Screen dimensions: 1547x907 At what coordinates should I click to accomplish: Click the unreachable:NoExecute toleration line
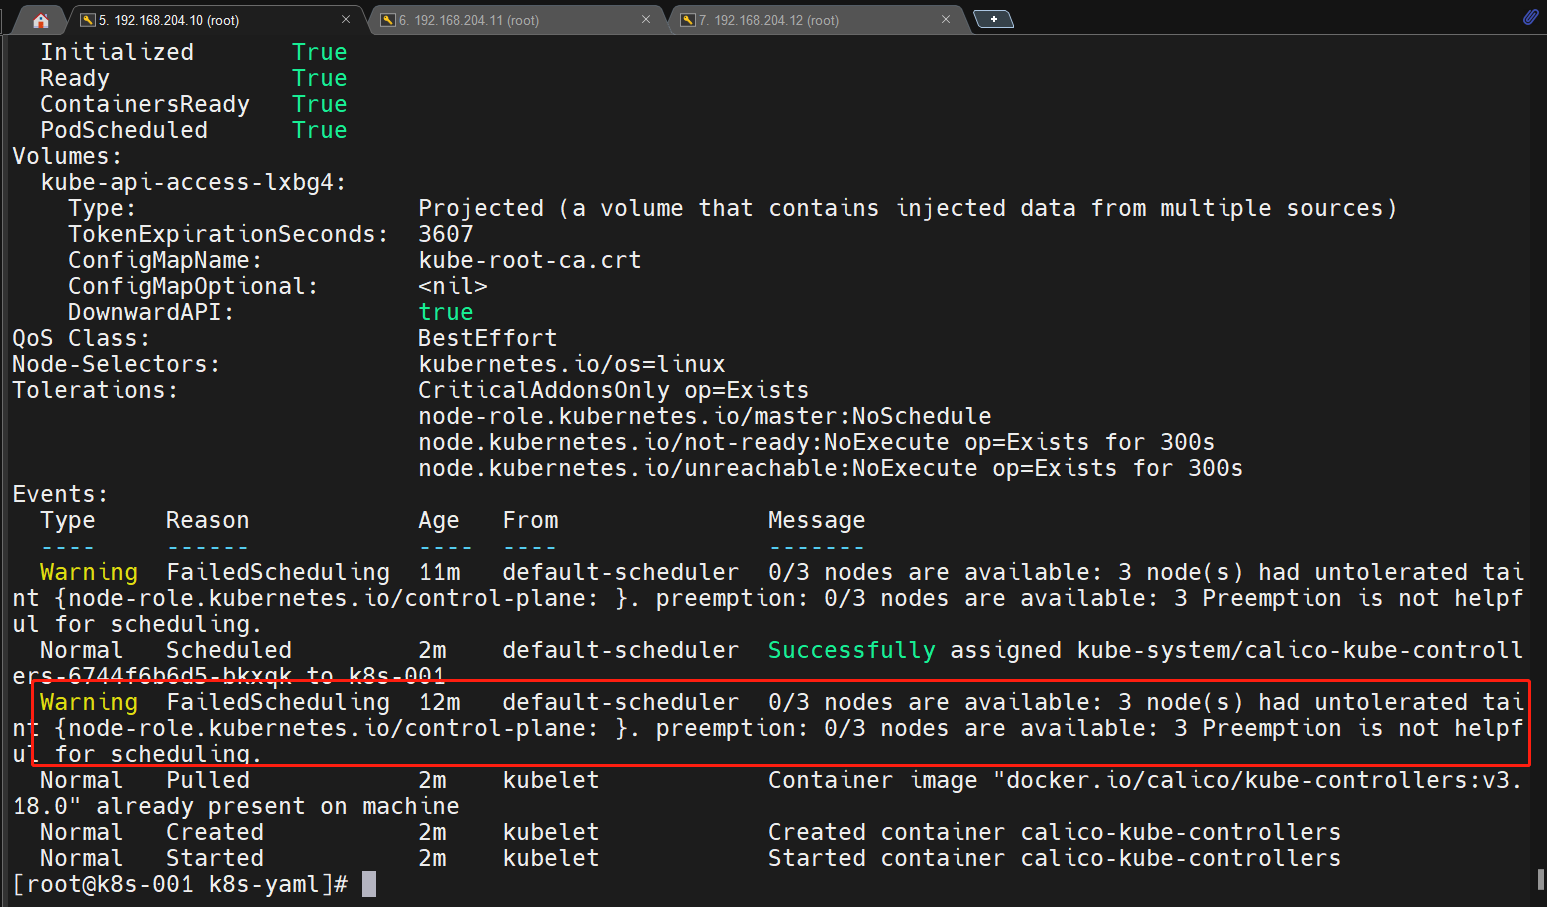[x=831, y=468]
